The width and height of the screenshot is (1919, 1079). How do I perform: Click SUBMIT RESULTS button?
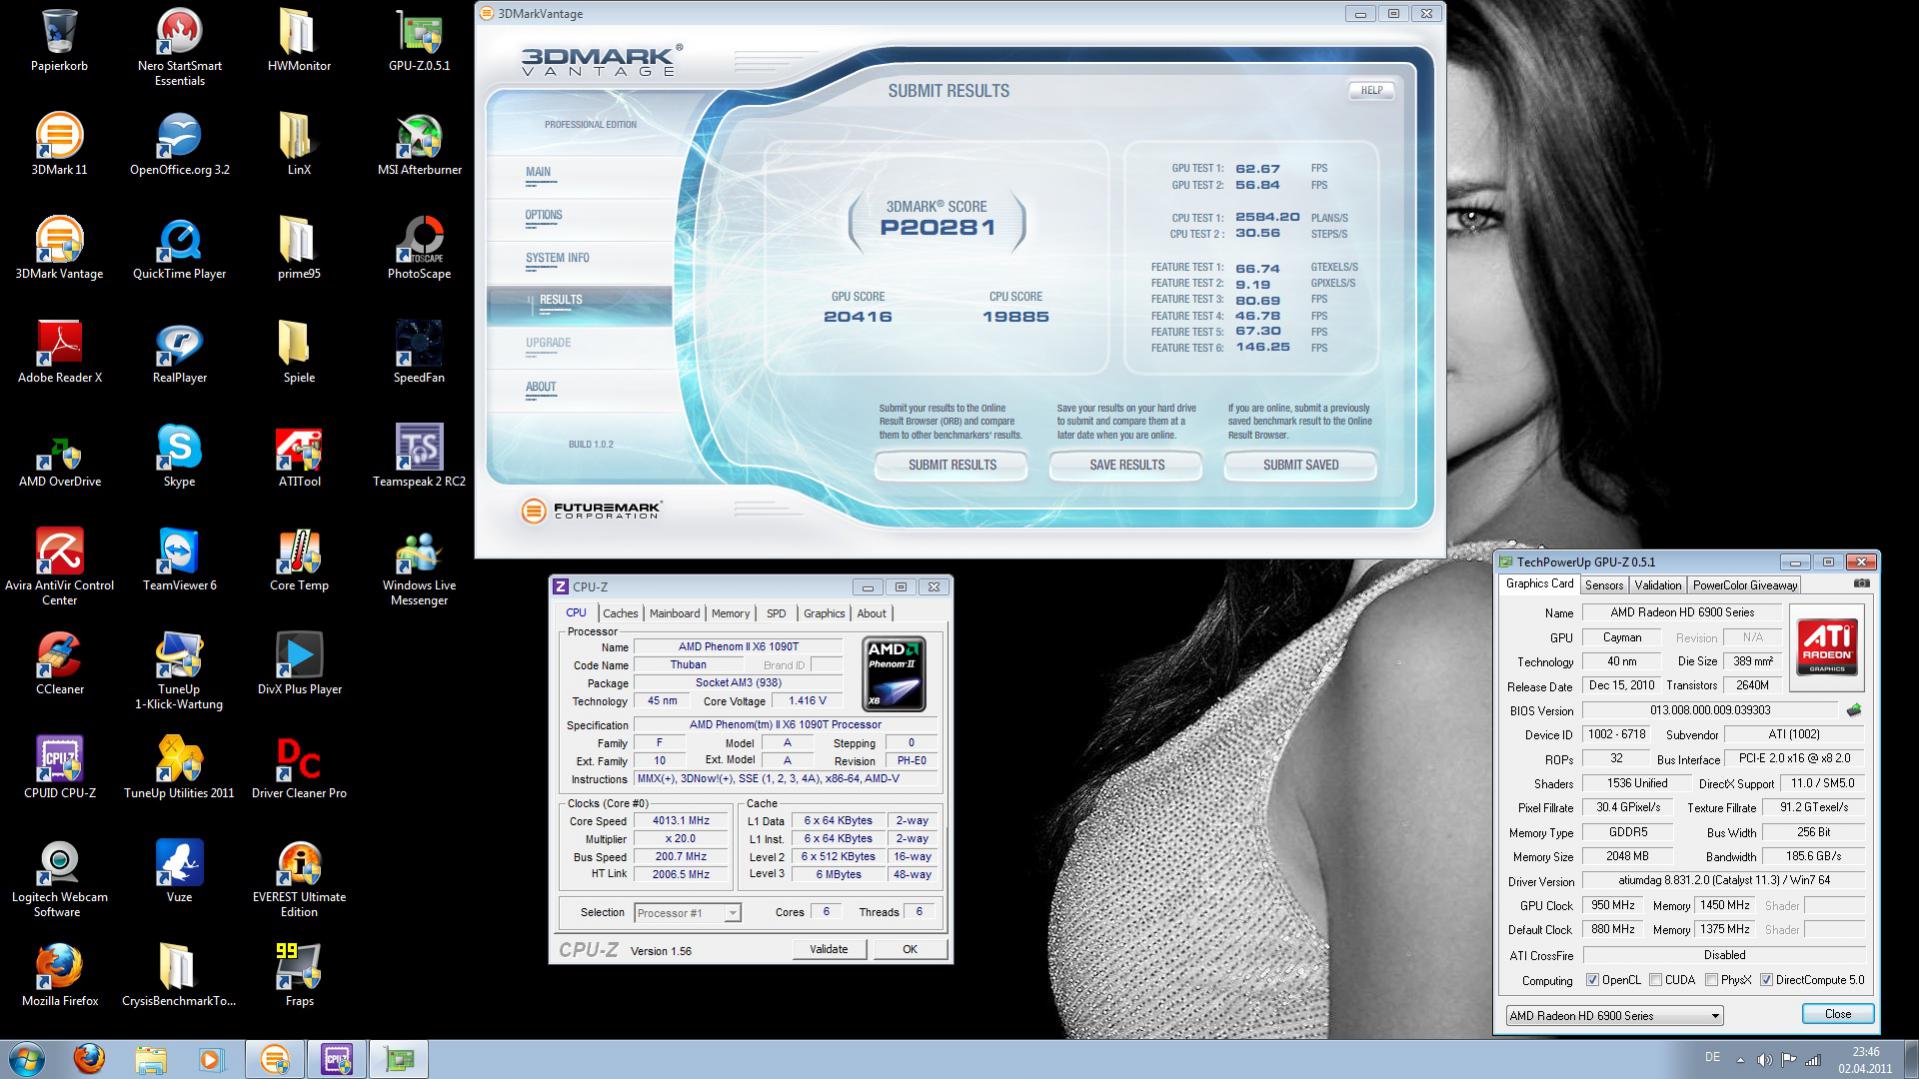tap(952, 465)
